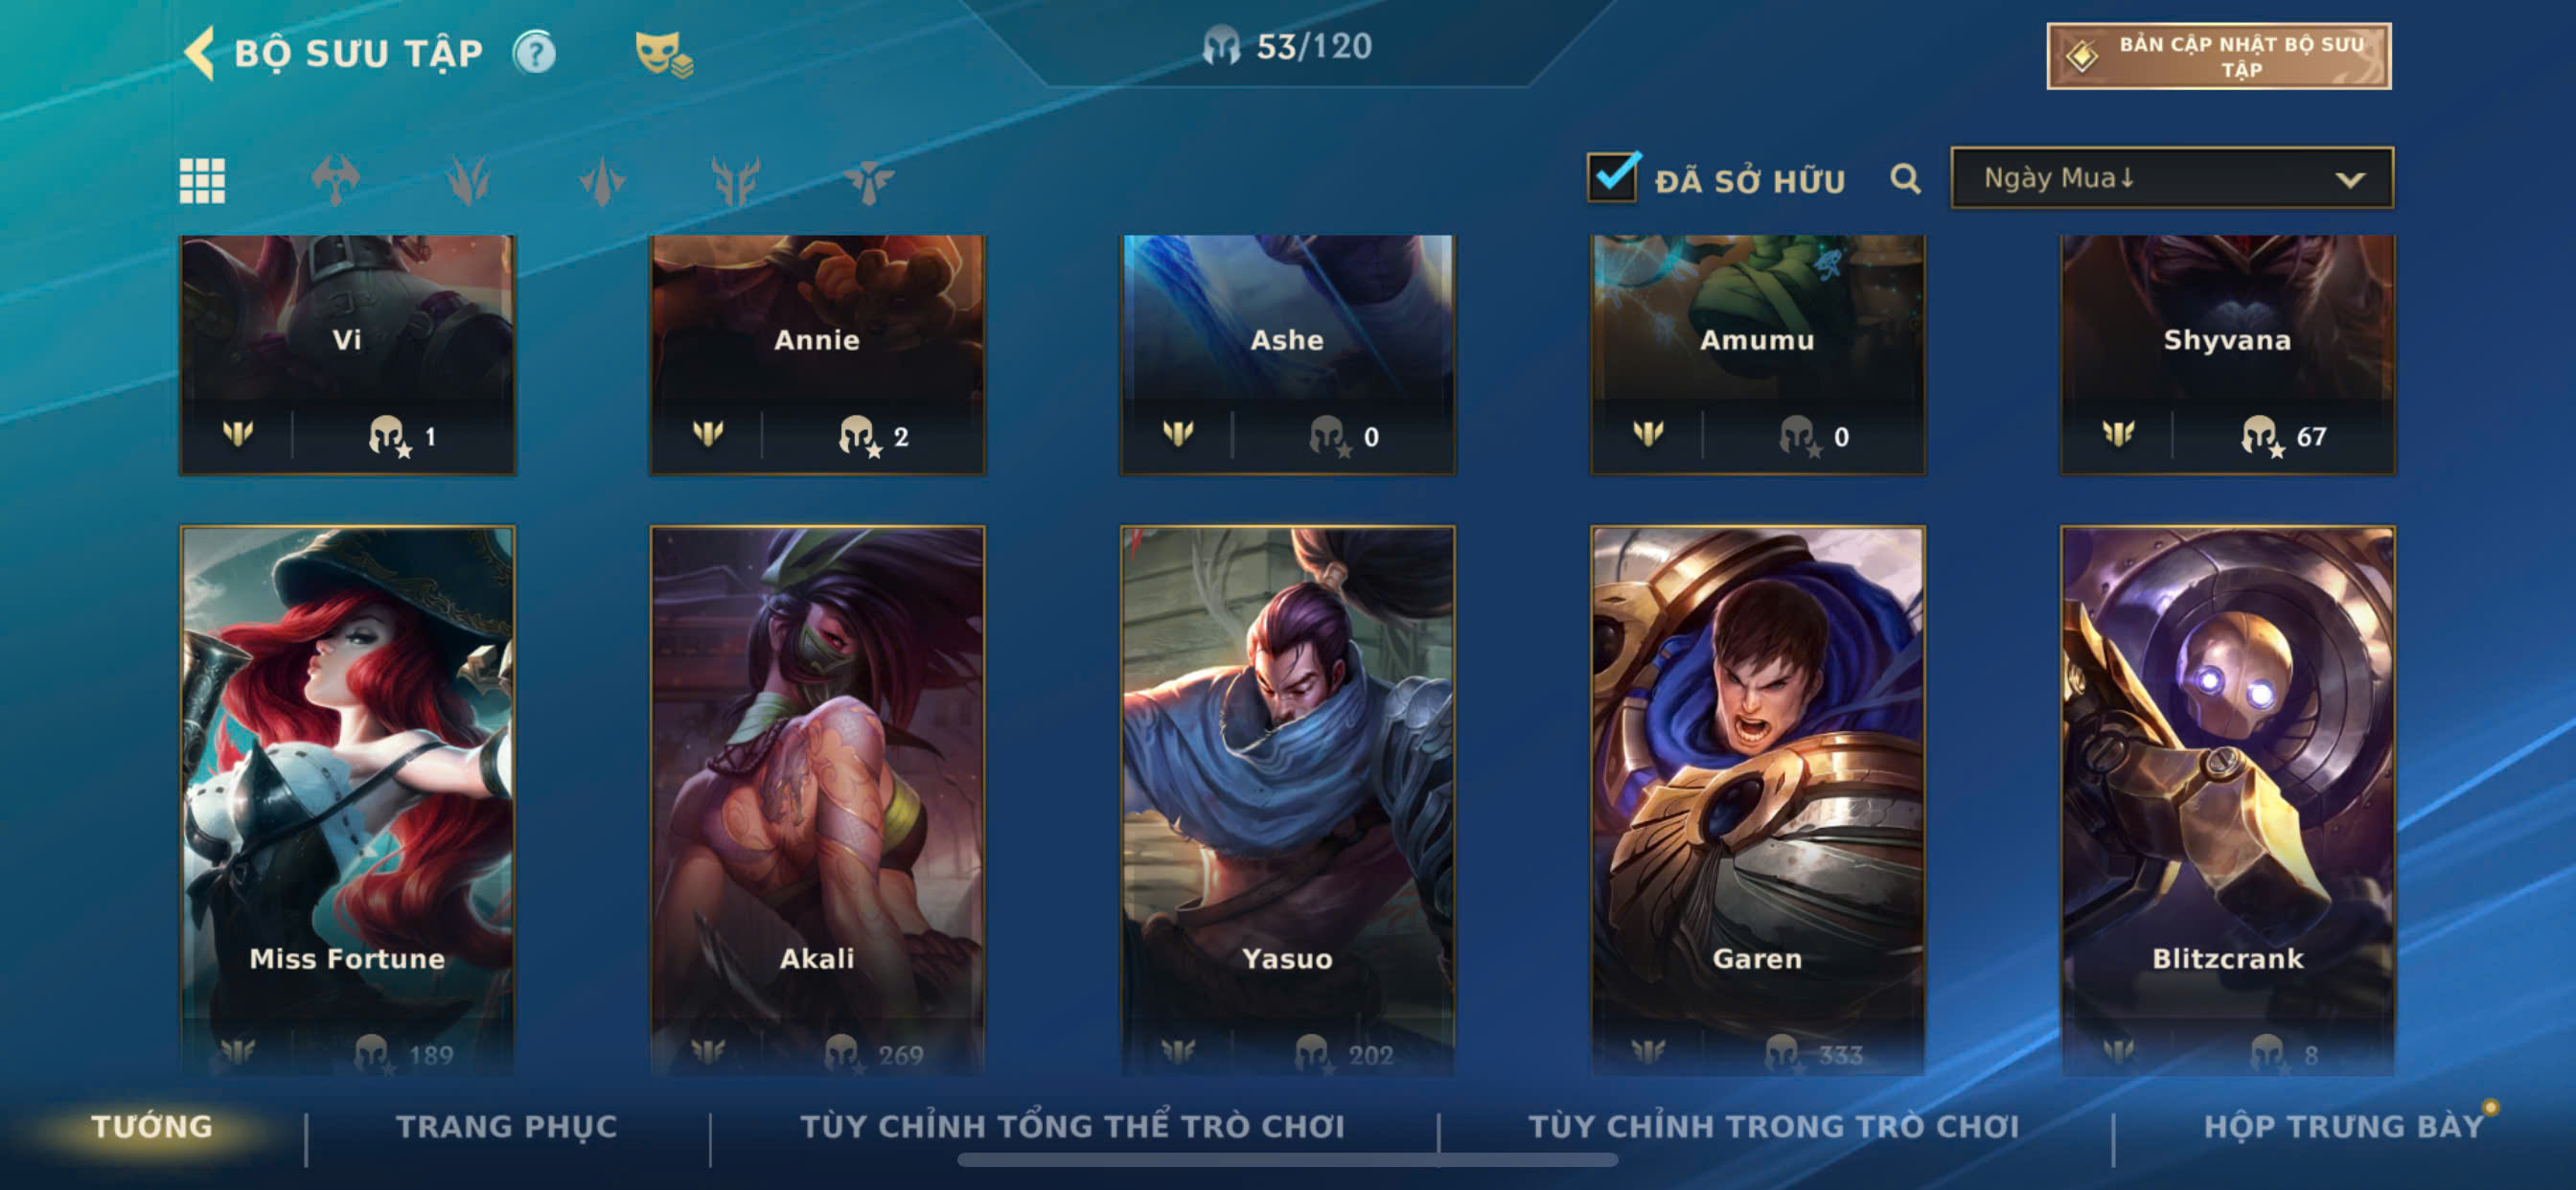Filter champions by Support role icon
The height and width of the screenshot is (1190, 2576).
click(x=868, y=181)
